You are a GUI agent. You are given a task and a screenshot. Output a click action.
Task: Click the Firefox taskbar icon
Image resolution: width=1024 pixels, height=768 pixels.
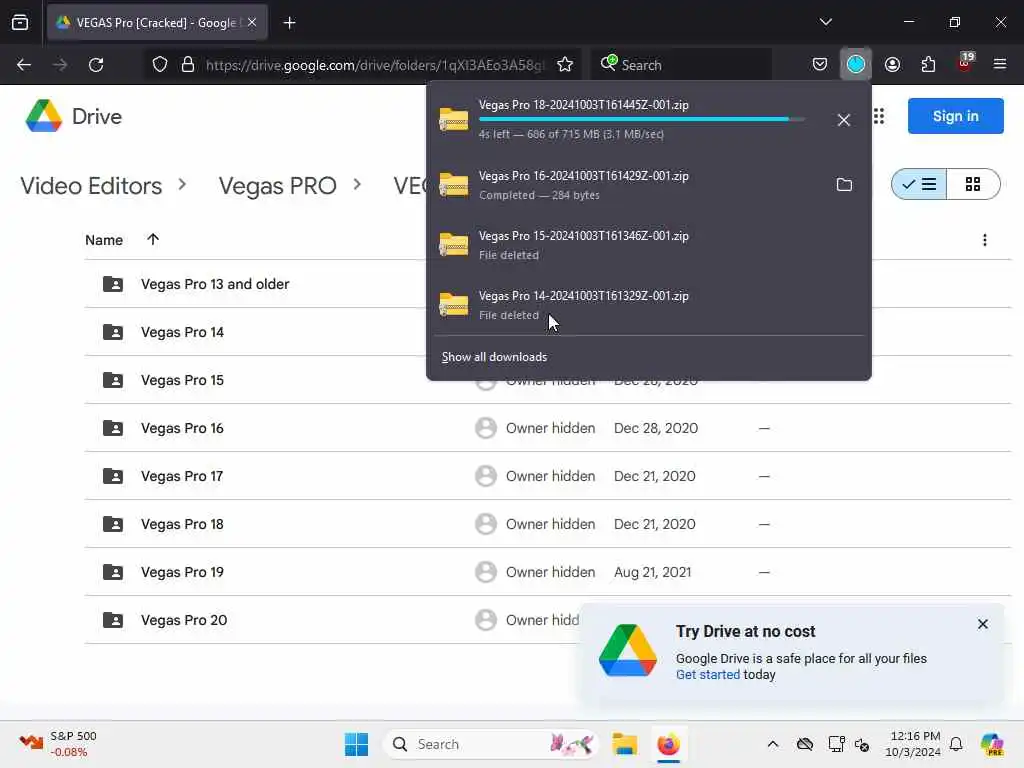[x=668, y=744]
